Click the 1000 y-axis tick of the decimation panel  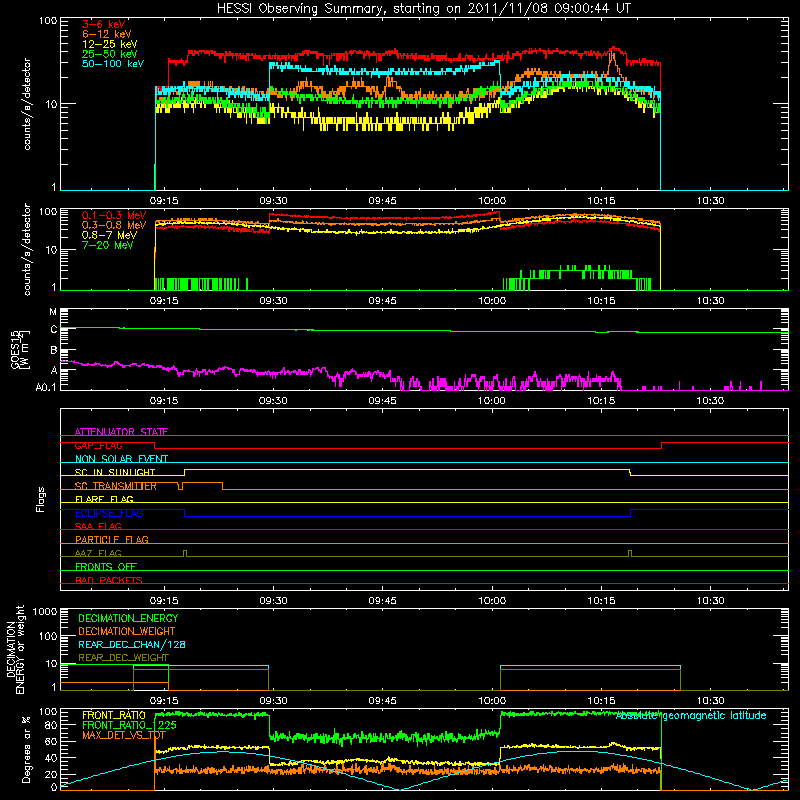(x=45, y=612)
